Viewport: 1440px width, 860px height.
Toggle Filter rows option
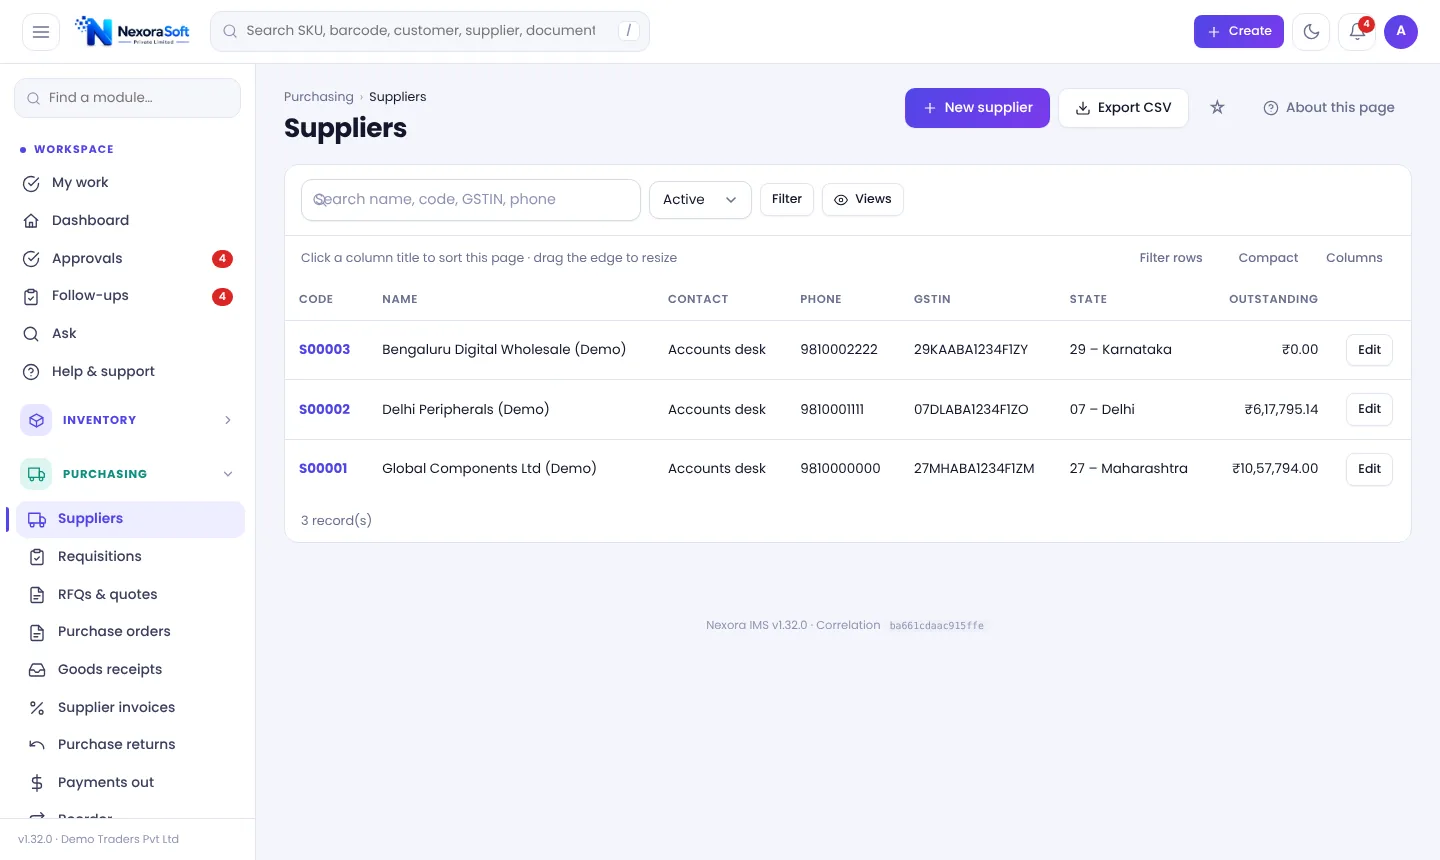[1171, 258]
